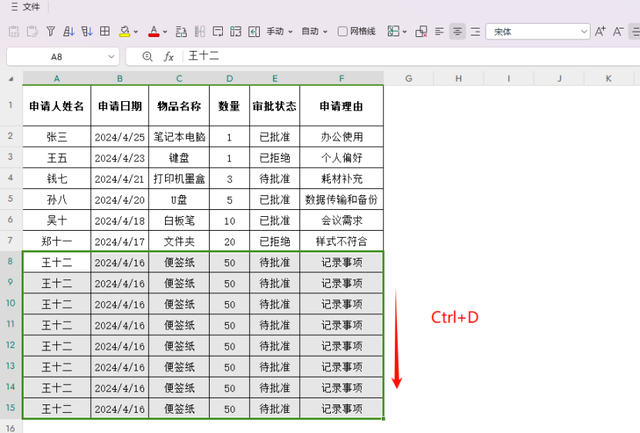Click the merge cells arrow icon
640x433 pixels.
coord(254,31)
